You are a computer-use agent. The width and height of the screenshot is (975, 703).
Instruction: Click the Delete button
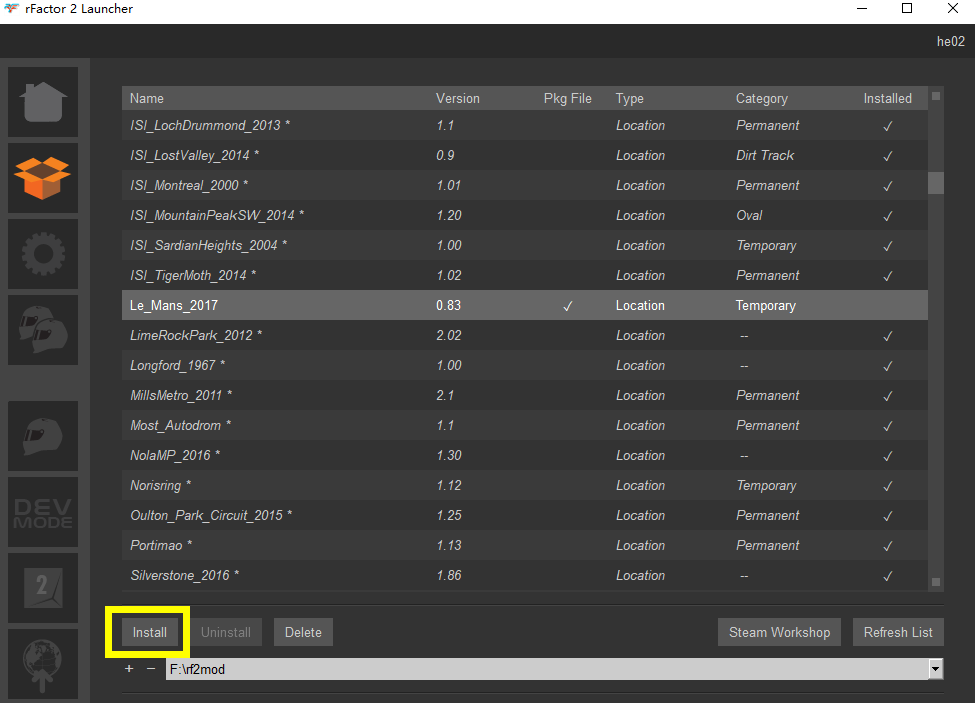point(303,632)
